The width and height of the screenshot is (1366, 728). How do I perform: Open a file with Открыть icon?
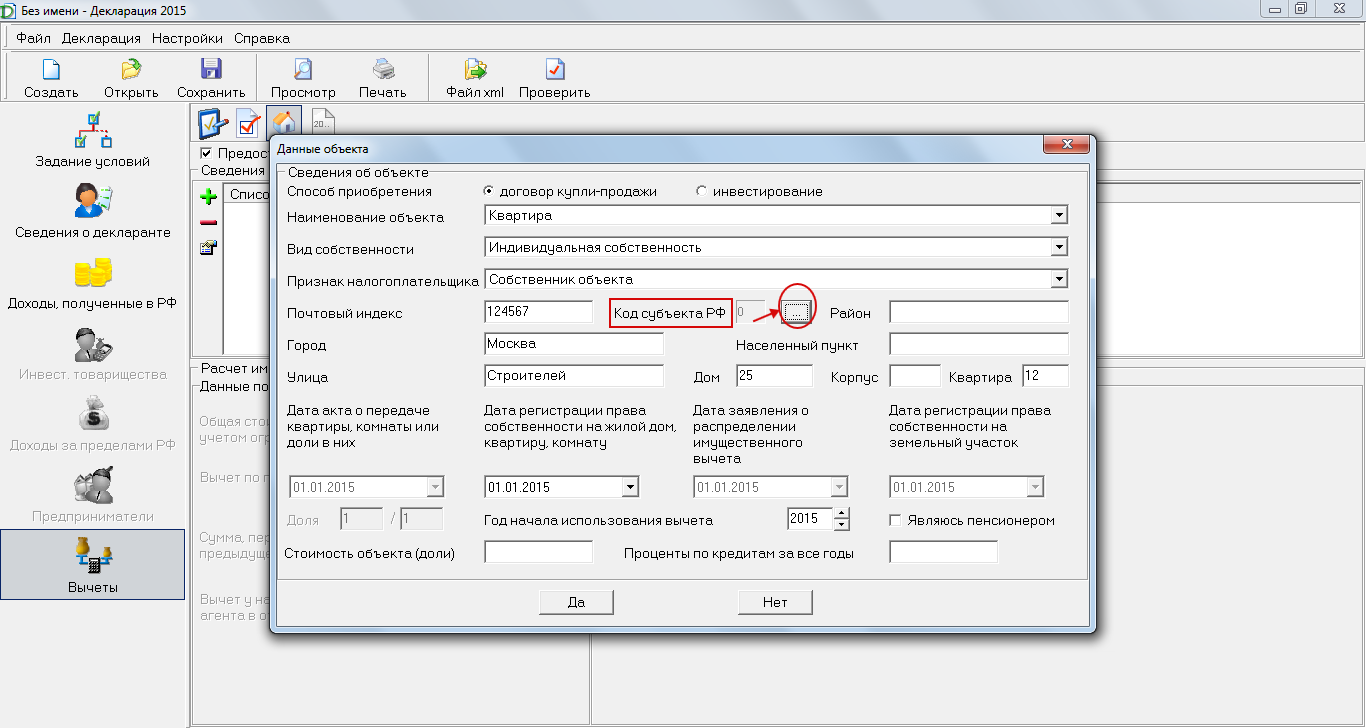pos(131,70)
